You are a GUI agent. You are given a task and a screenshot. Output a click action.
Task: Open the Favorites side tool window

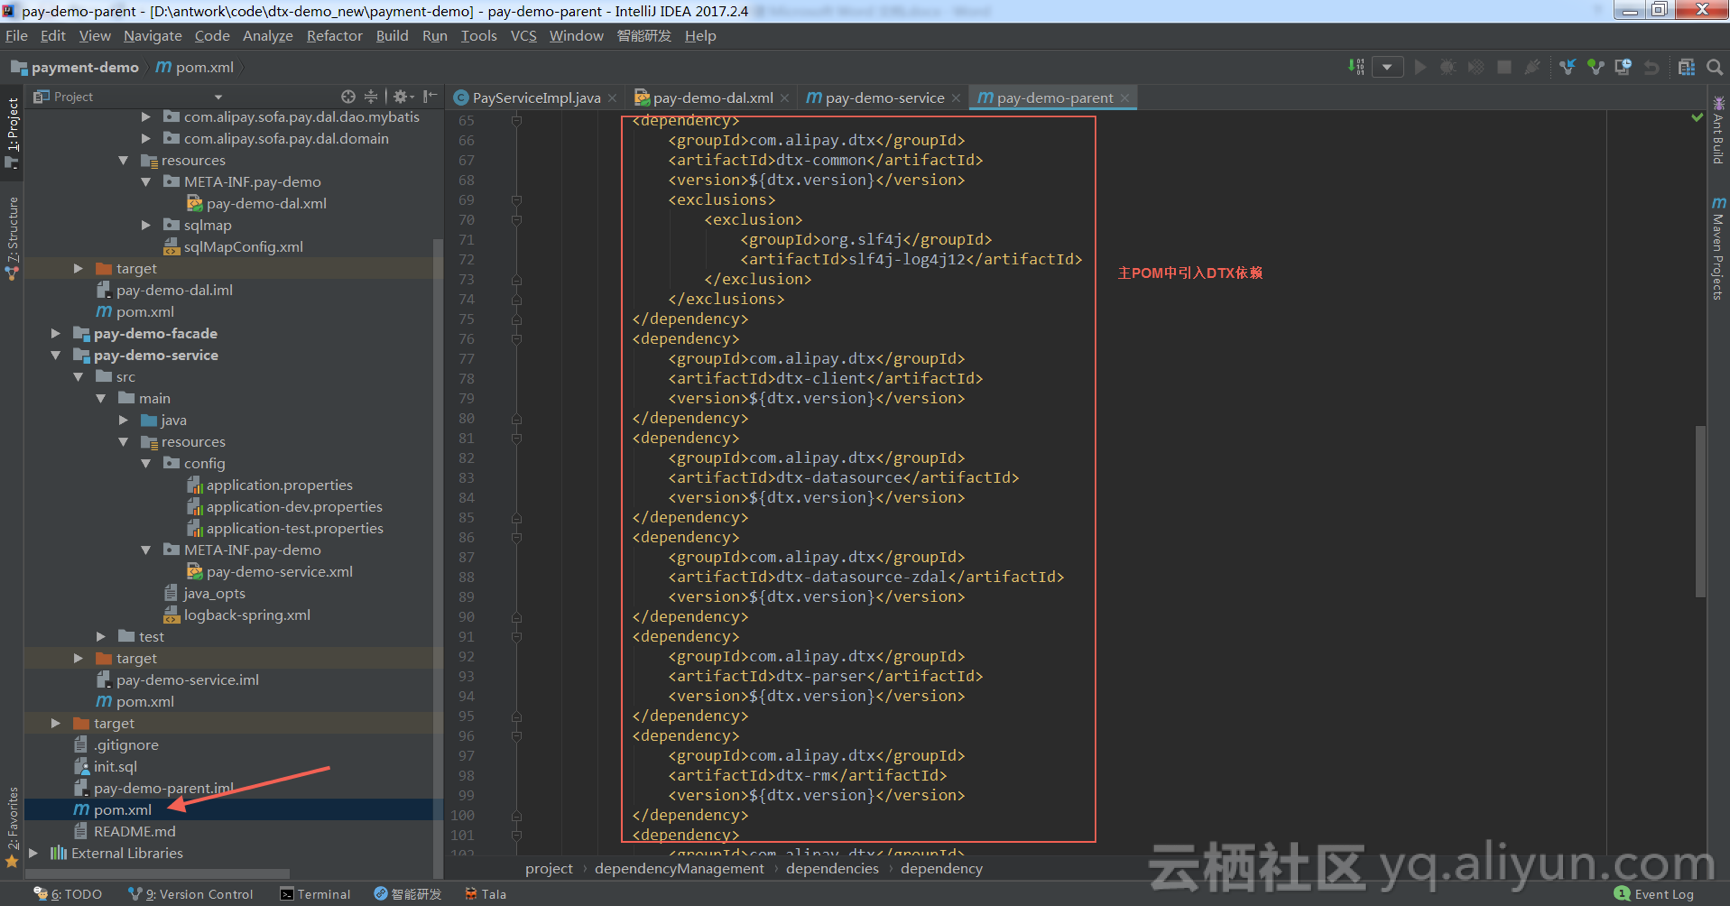pos(12,828)
